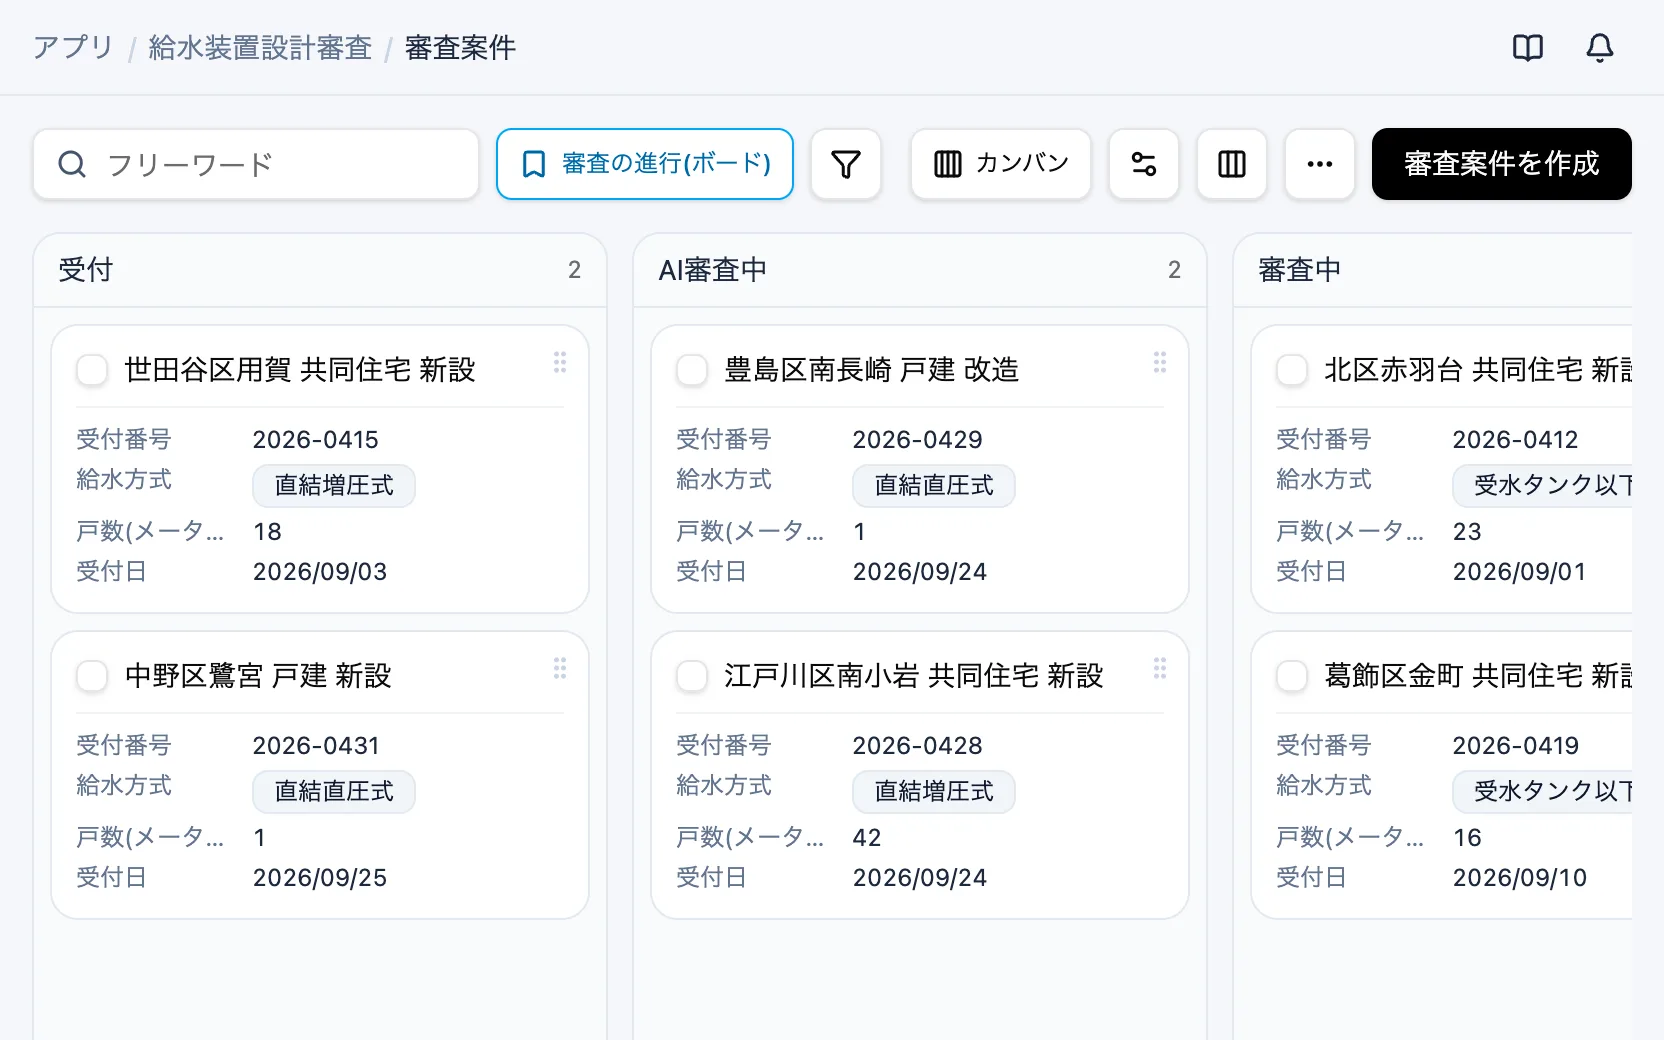
Task: Grab drag handle on 豊島区南長崎 card
Action: point(1160,362)
